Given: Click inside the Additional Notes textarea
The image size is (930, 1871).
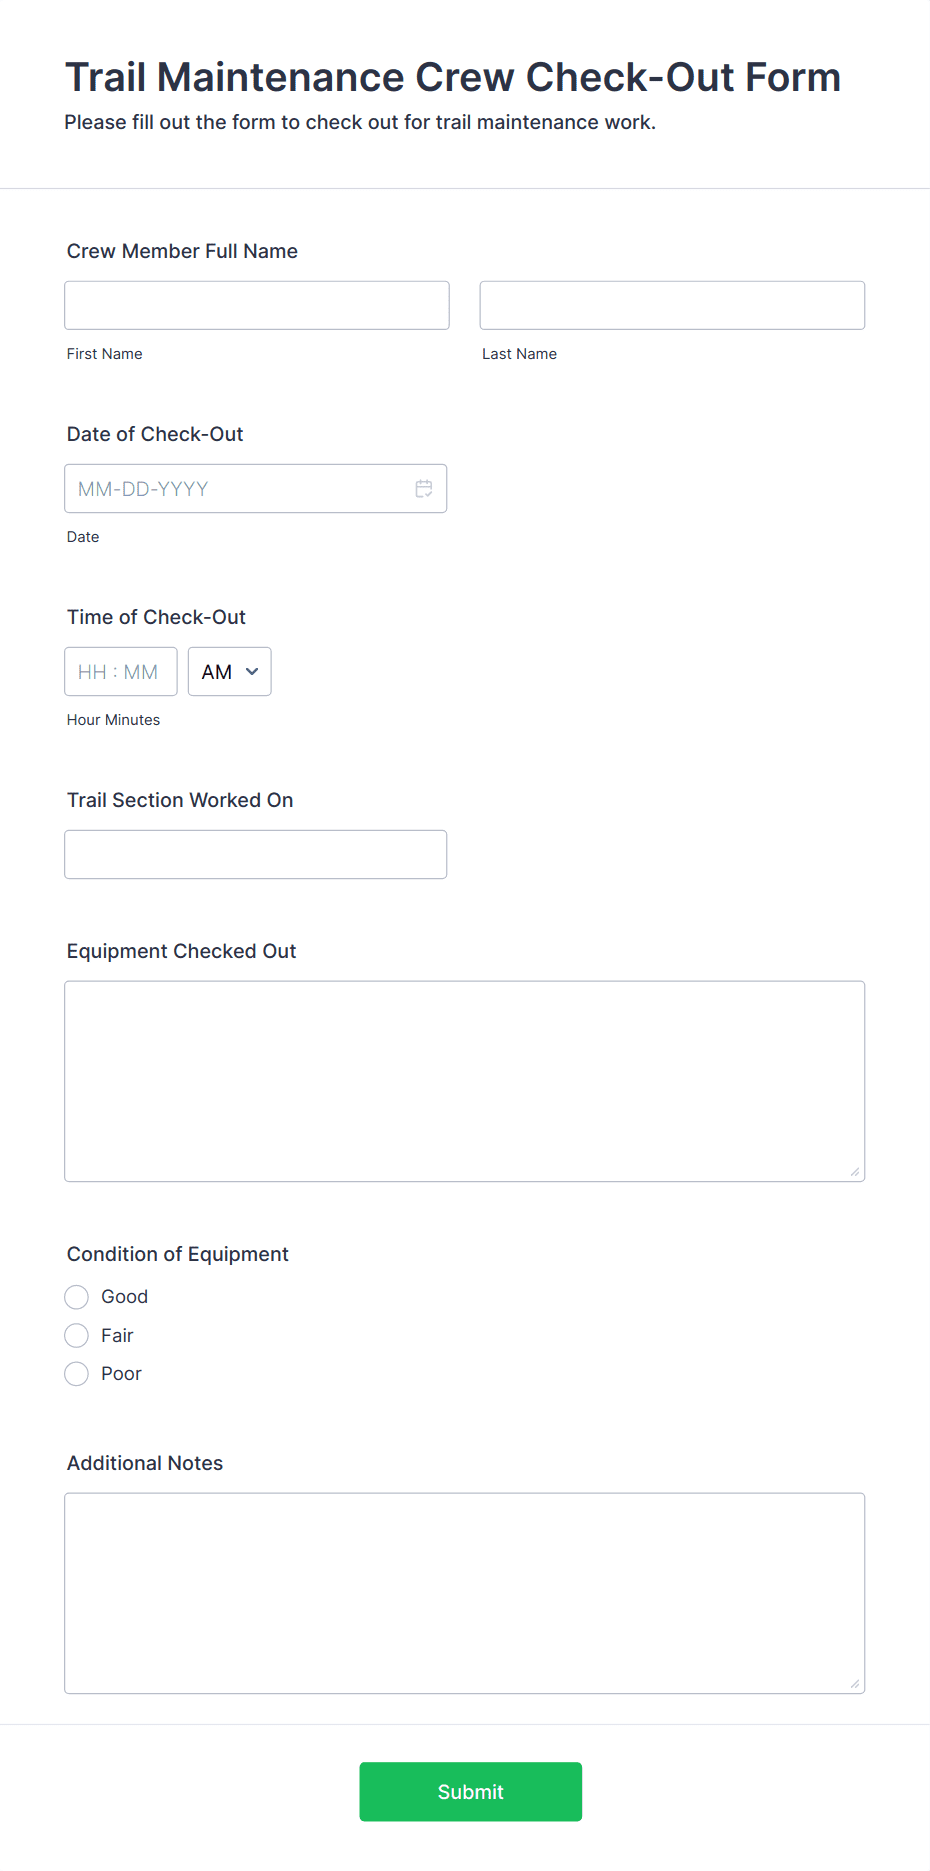Looking at the screenshot, I should (465, 1593).
